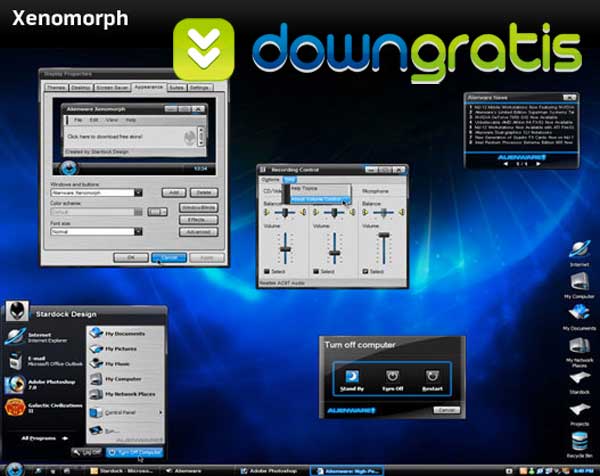This screenshot has height=476, width=600.
Task: Click Log Off in the start menu
Action: tap(87, 452)
